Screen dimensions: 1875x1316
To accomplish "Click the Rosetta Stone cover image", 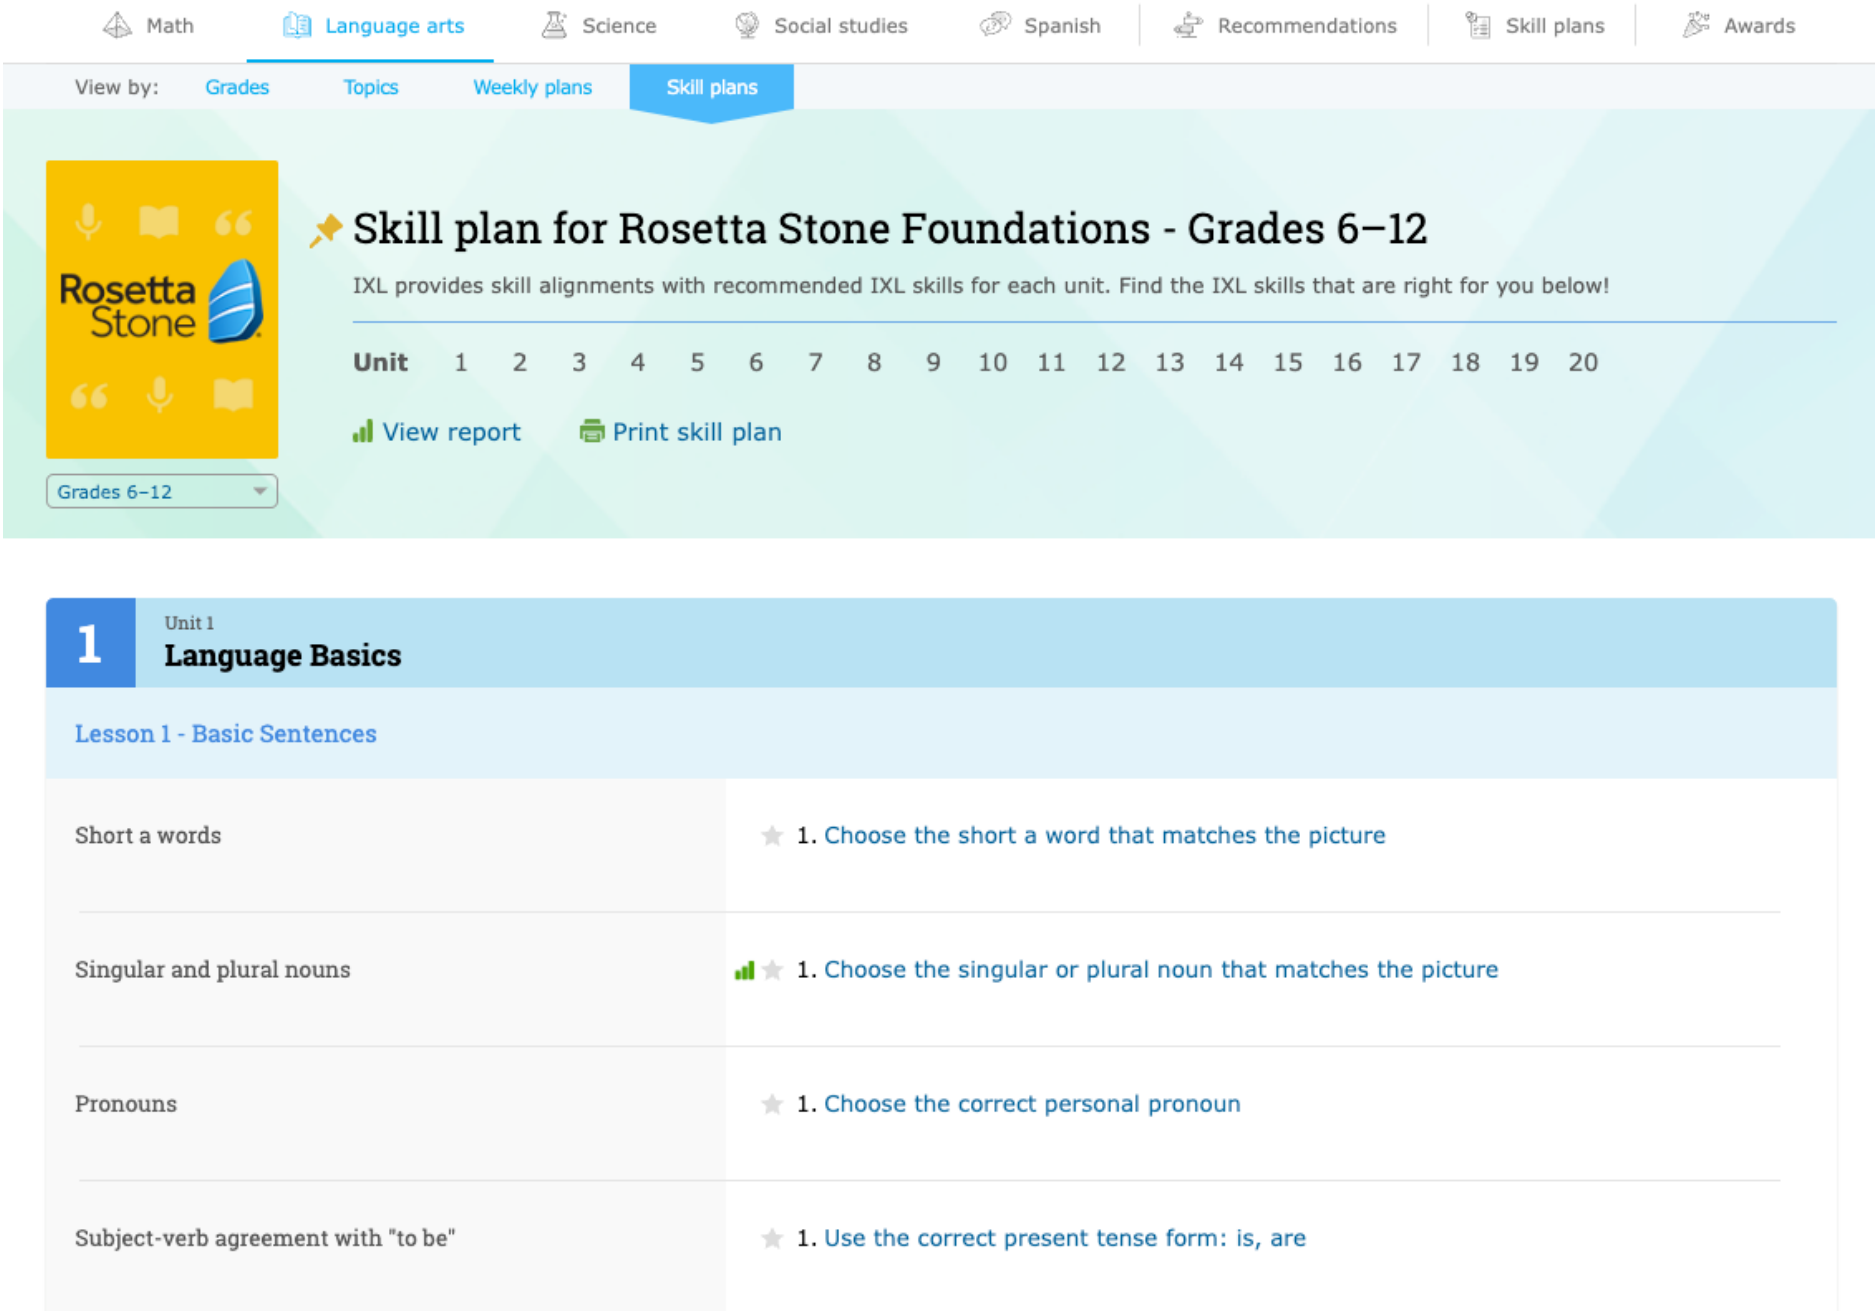I will 162,309.
